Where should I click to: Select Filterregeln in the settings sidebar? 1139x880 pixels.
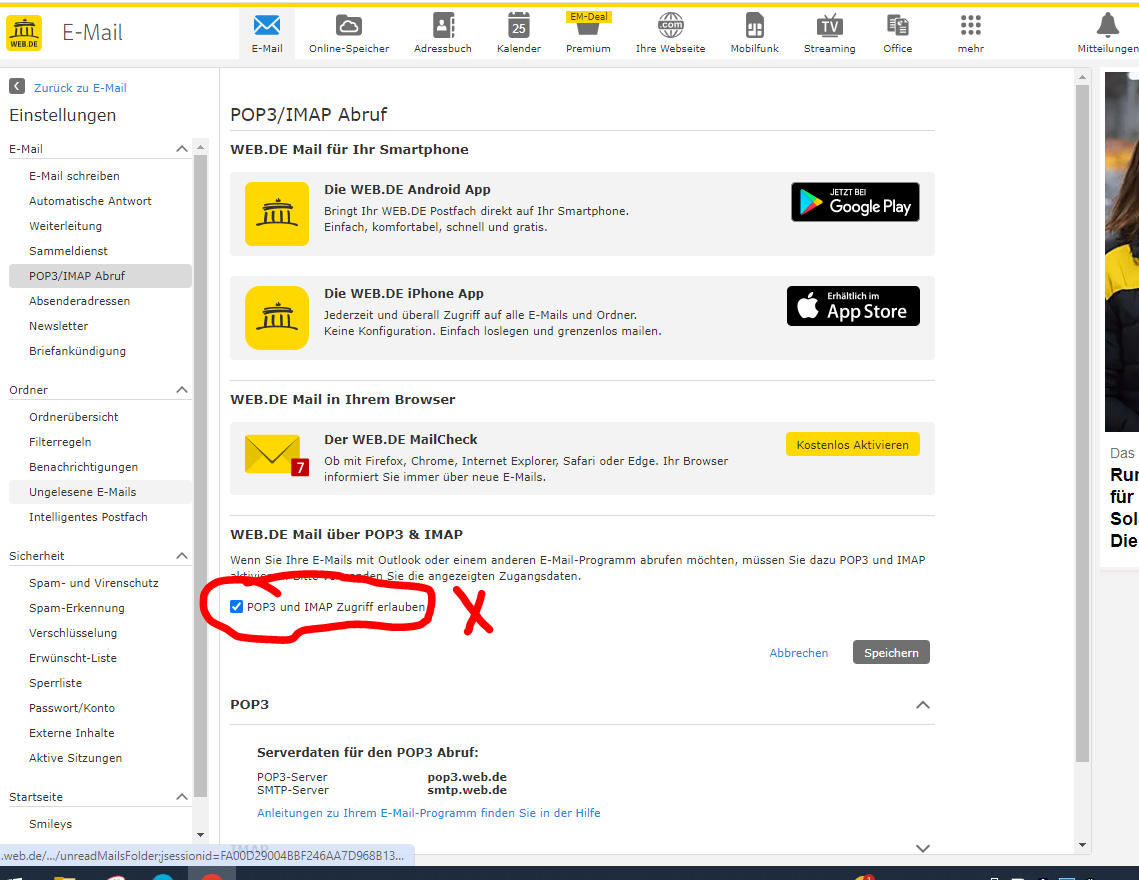point(60,442)
